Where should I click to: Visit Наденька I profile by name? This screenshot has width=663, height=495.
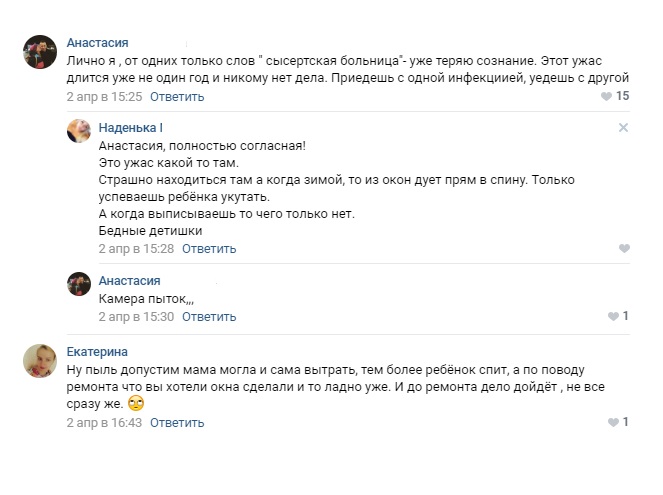coord(131,128)
